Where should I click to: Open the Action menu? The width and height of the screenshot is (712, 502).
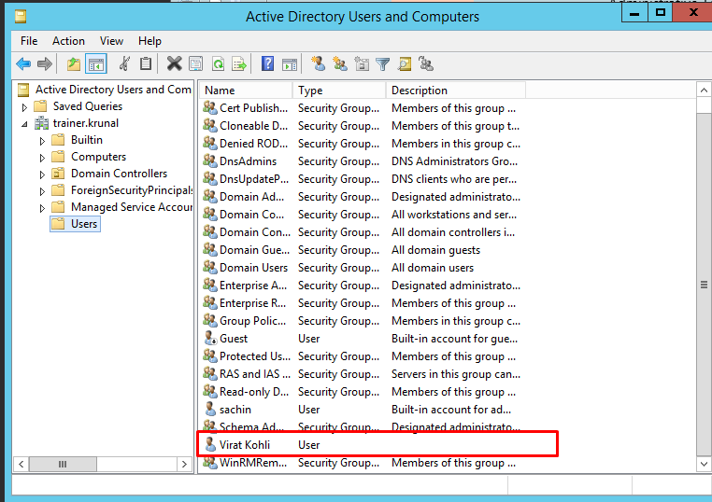coord(68,41)
